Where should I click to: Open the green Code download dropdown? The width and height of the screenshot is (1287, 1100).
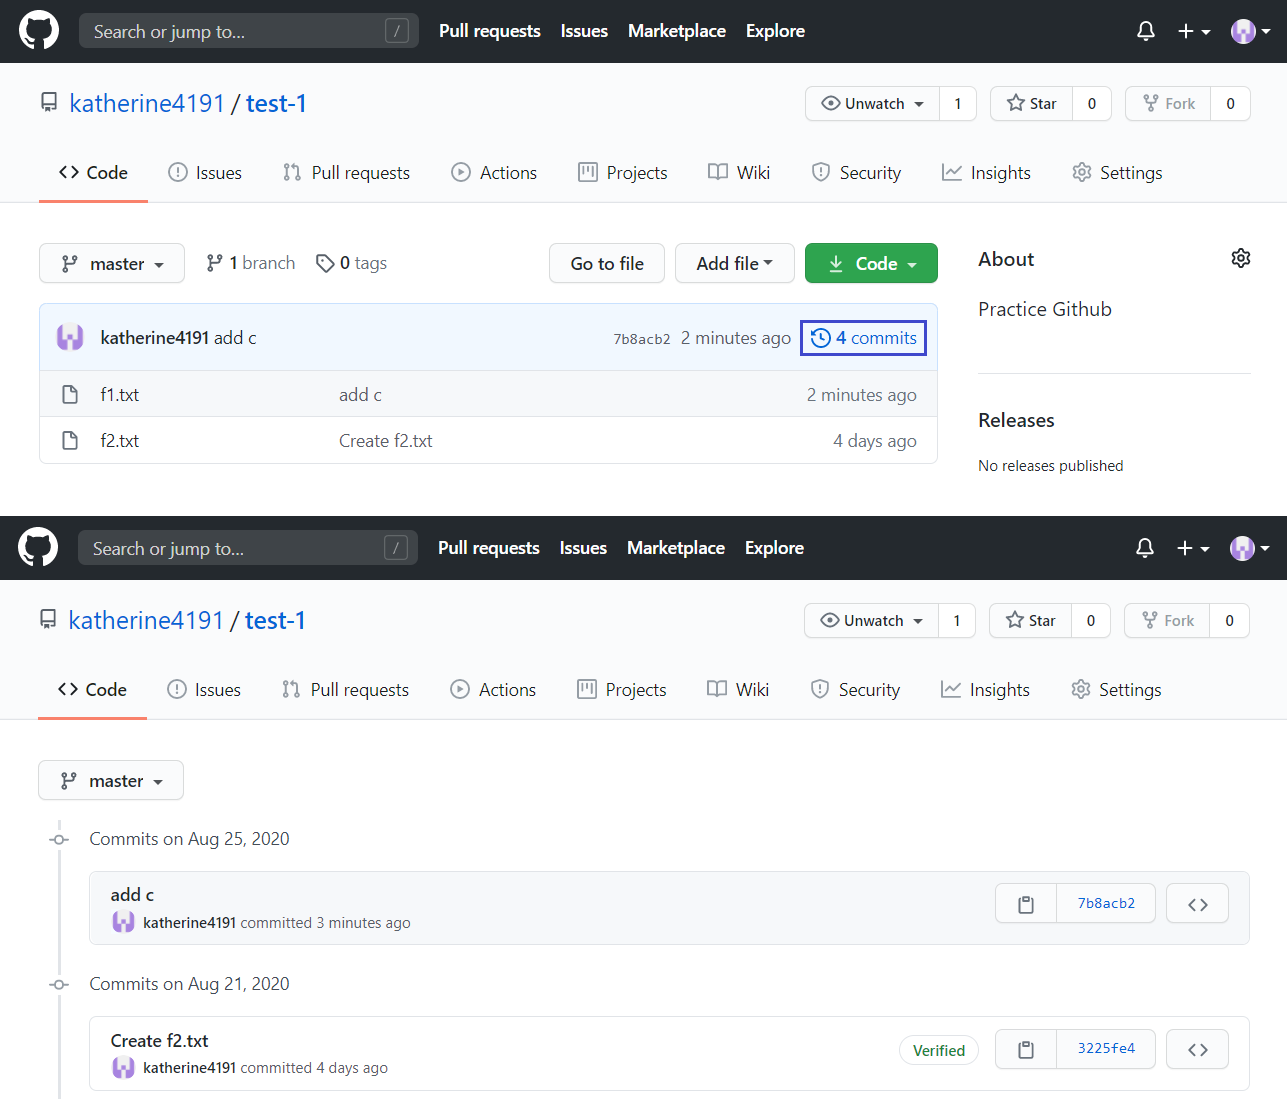[x=871, y=263]
